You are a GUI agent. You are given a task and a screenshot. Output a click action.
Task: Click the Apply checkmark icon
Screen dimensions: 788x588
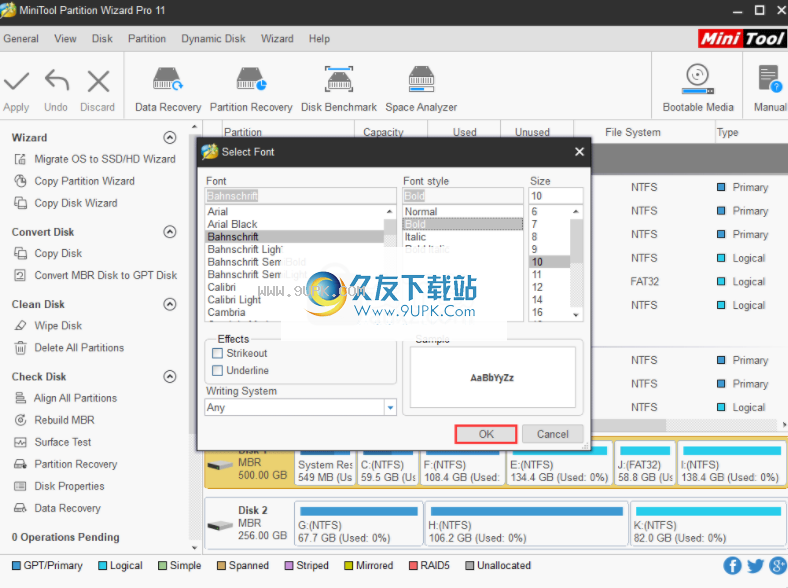[x=17, y=81]
